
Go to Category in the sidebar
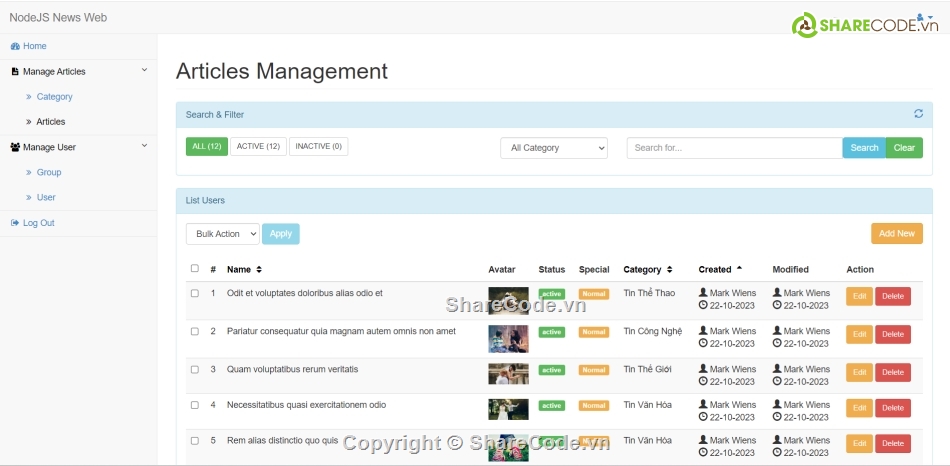54,97
